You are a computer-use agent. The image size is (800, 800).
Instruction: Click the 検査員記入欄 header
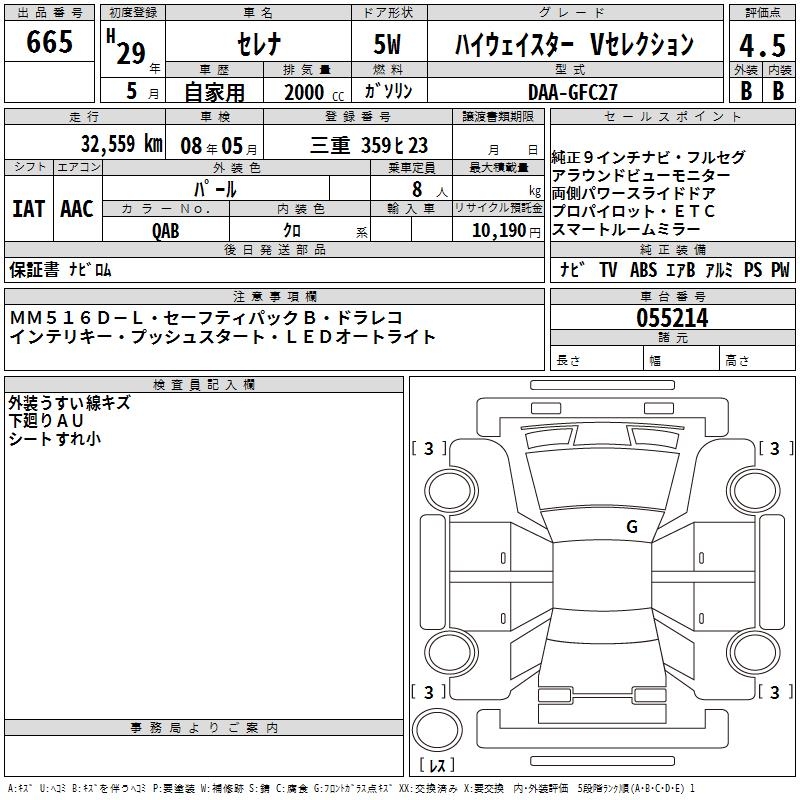[204, 385]
